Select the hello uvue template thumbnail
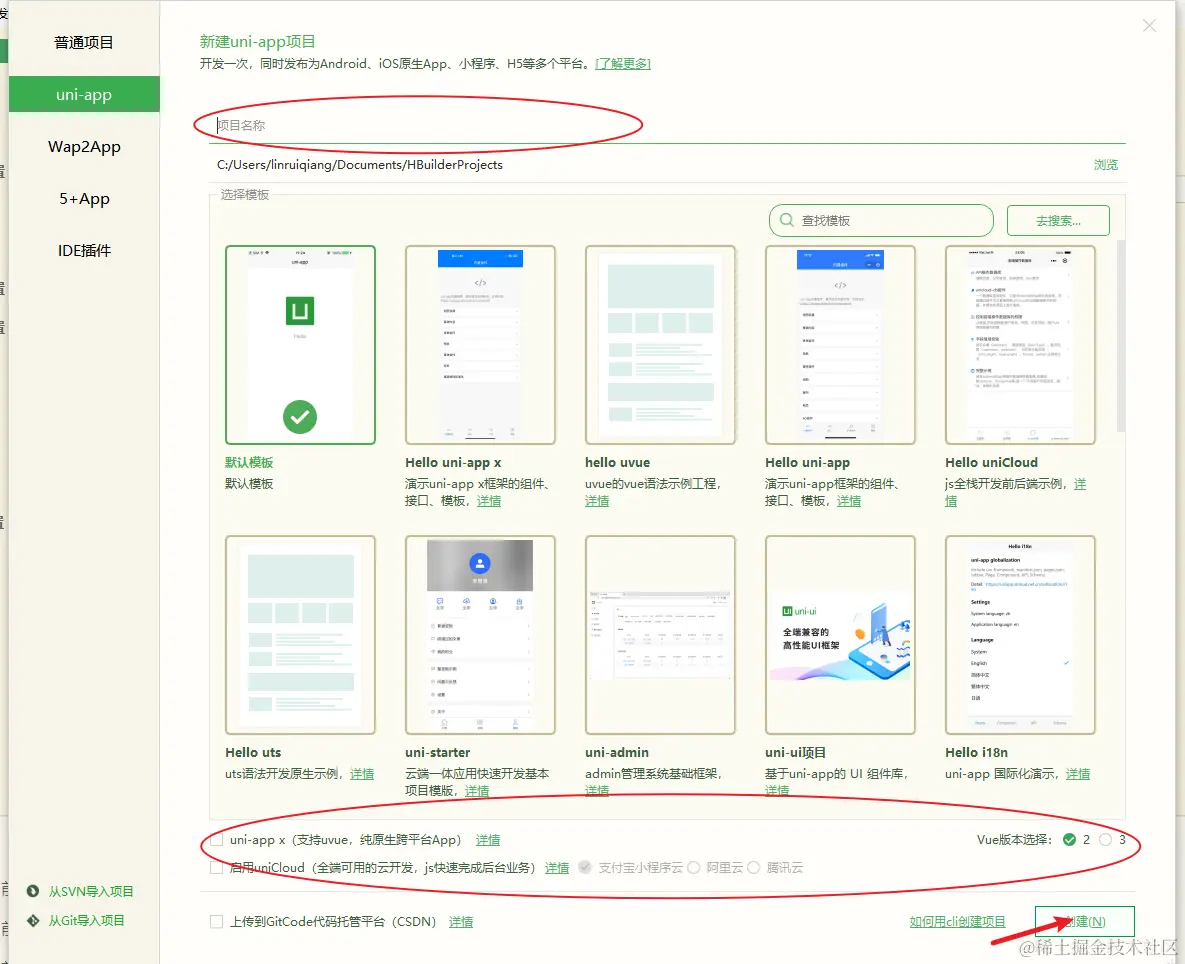The width and height of the screenshot is (1185, 964). (x=660, y=345)
